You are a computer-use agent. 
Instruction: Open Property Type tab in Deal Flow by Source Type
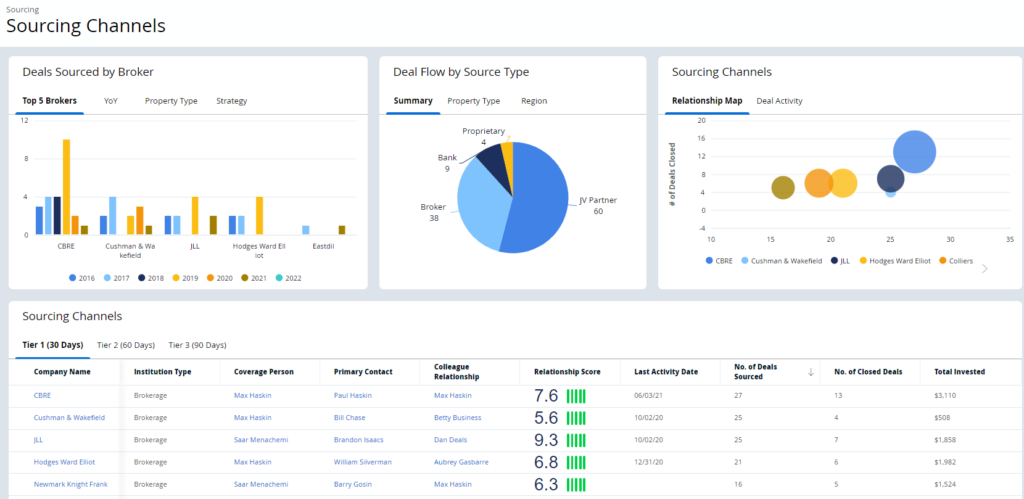[x=473, y=101]
